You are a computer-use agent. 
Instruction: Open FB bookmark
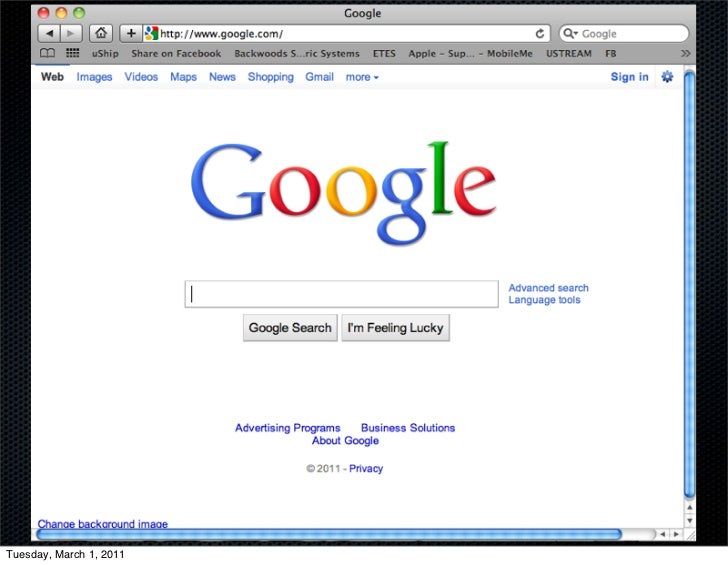pyautogui.click(x=611, y=53)
